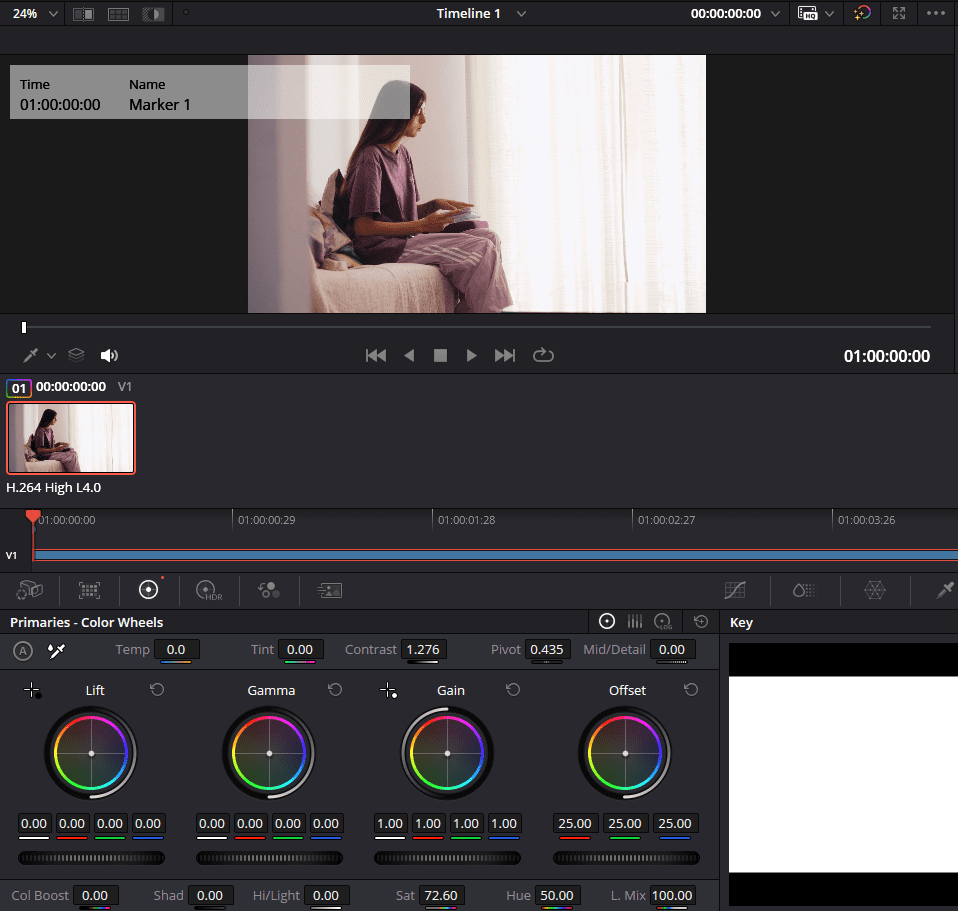Open the Curves palette

pyautogui.click(x=735, y=591)
